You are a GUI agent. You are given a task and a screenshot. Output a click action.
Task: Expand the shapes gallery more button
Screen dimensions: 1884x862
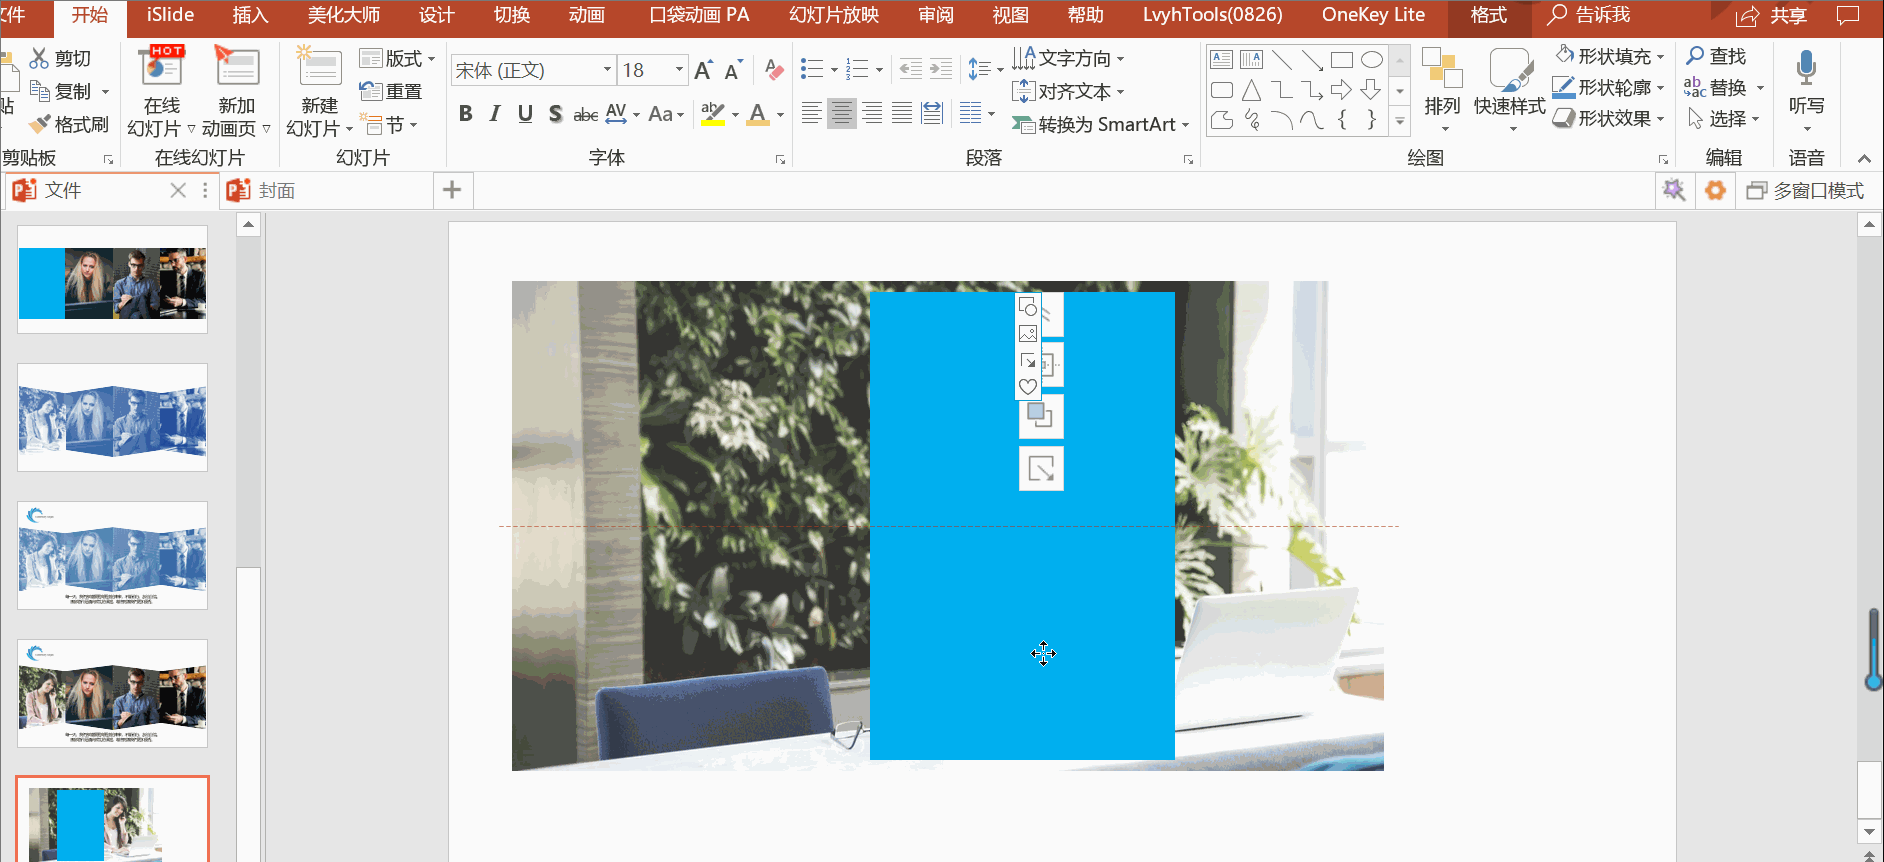tap(1400, 121)
